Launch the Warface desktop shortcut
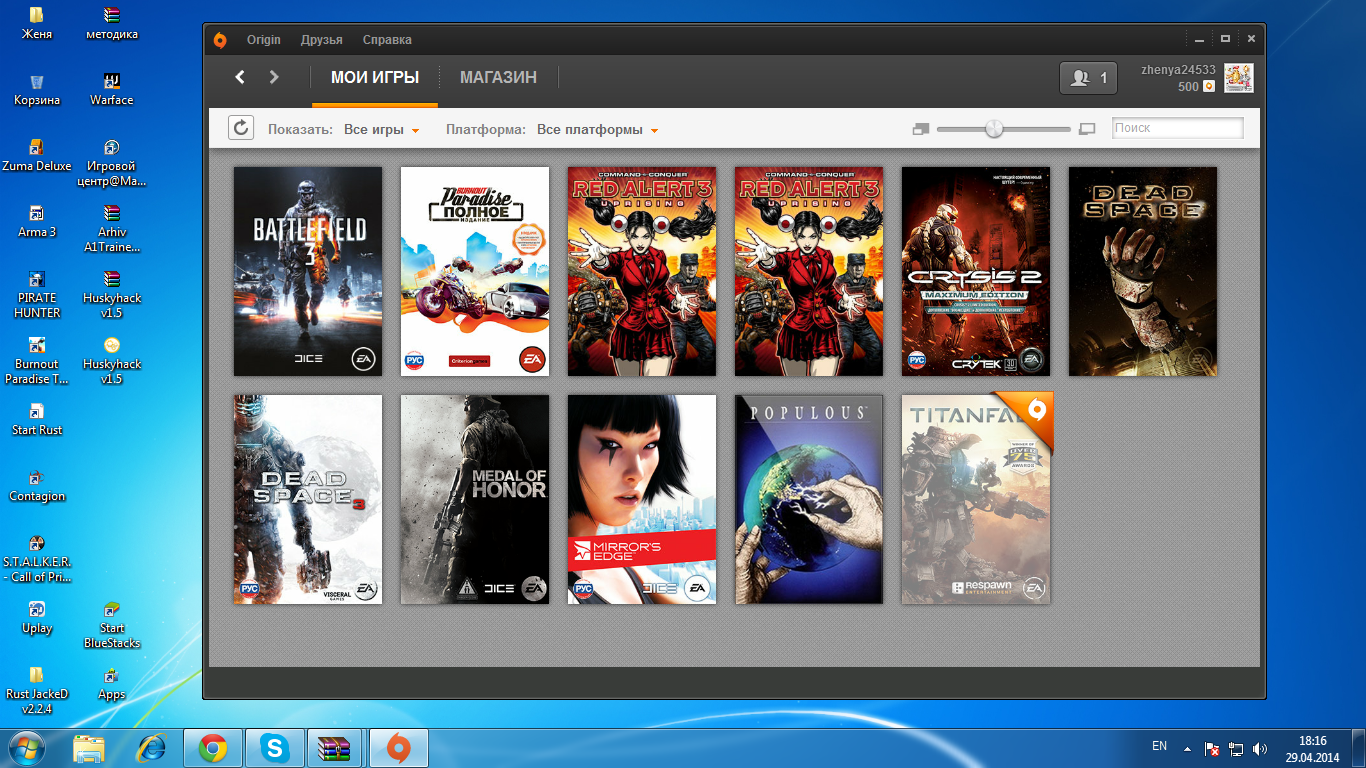Viewport: 1366px width, 768px height. click(x=112, y=89)
